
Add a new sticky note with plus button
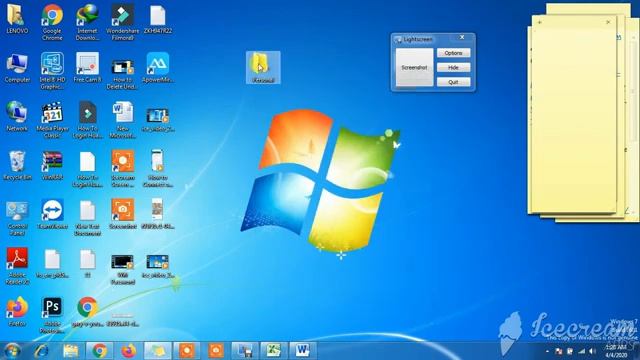pyautogui.click(x=540, y=22)
